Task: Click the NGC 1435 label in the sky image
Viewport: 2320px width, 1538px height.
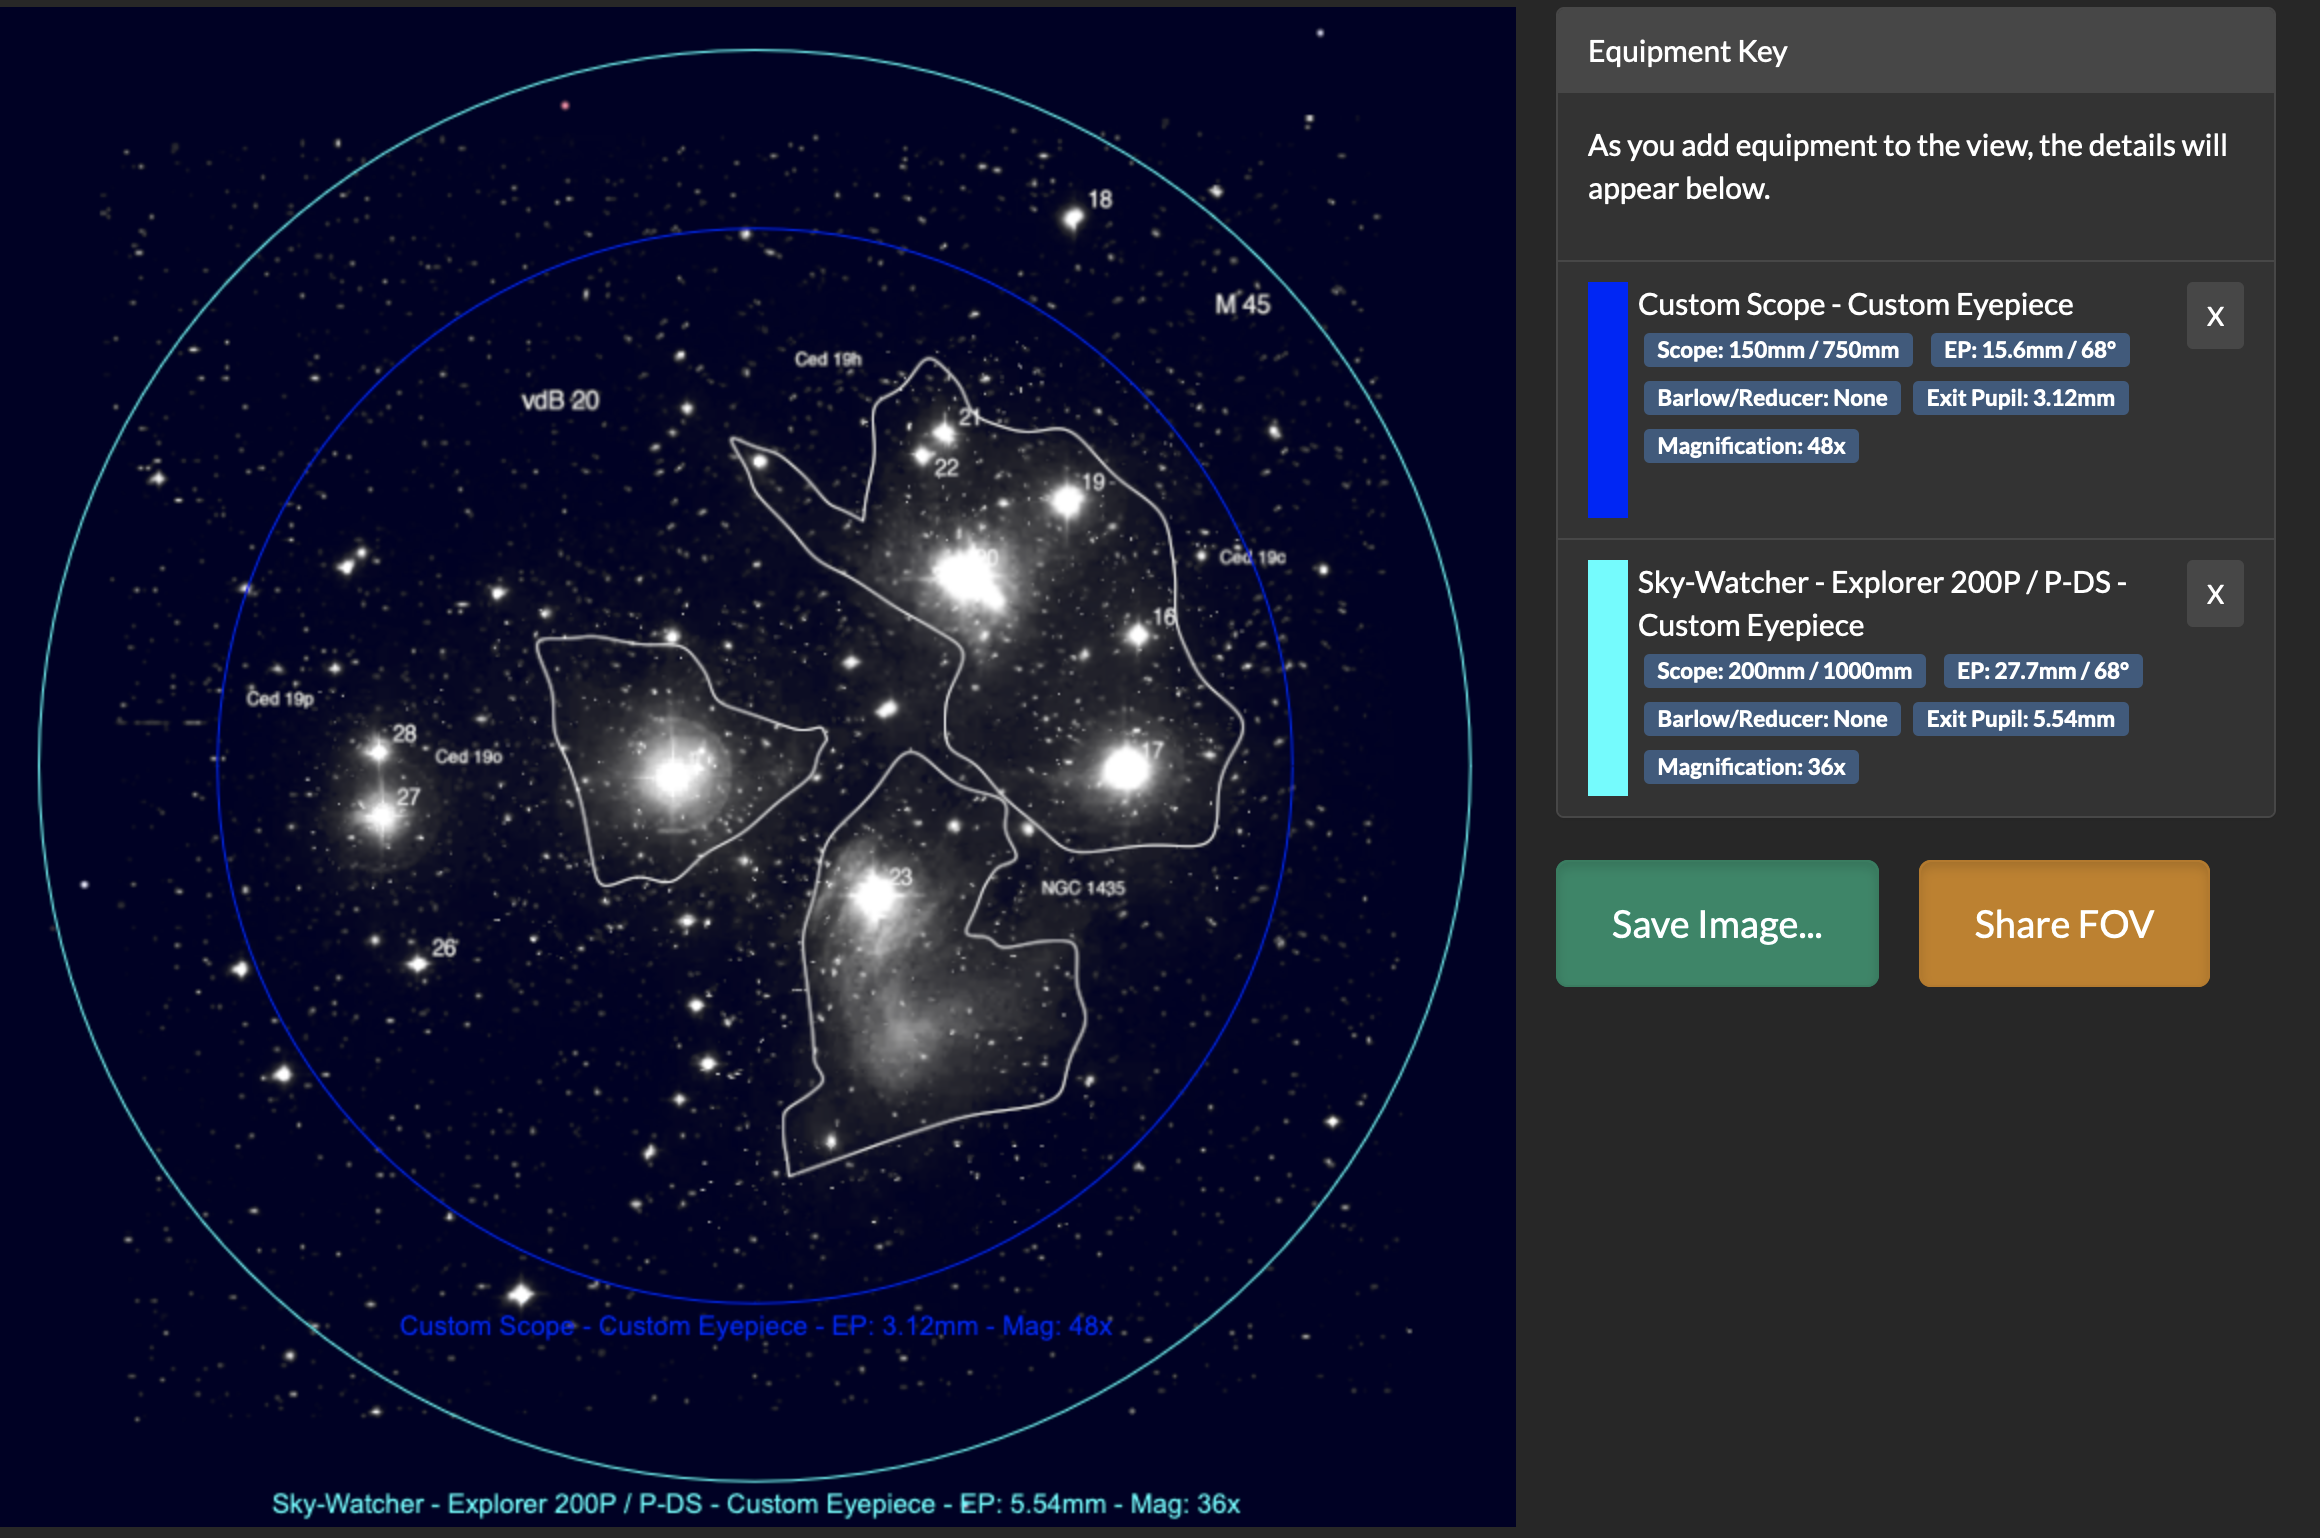Action: [x=1082, y=888]
